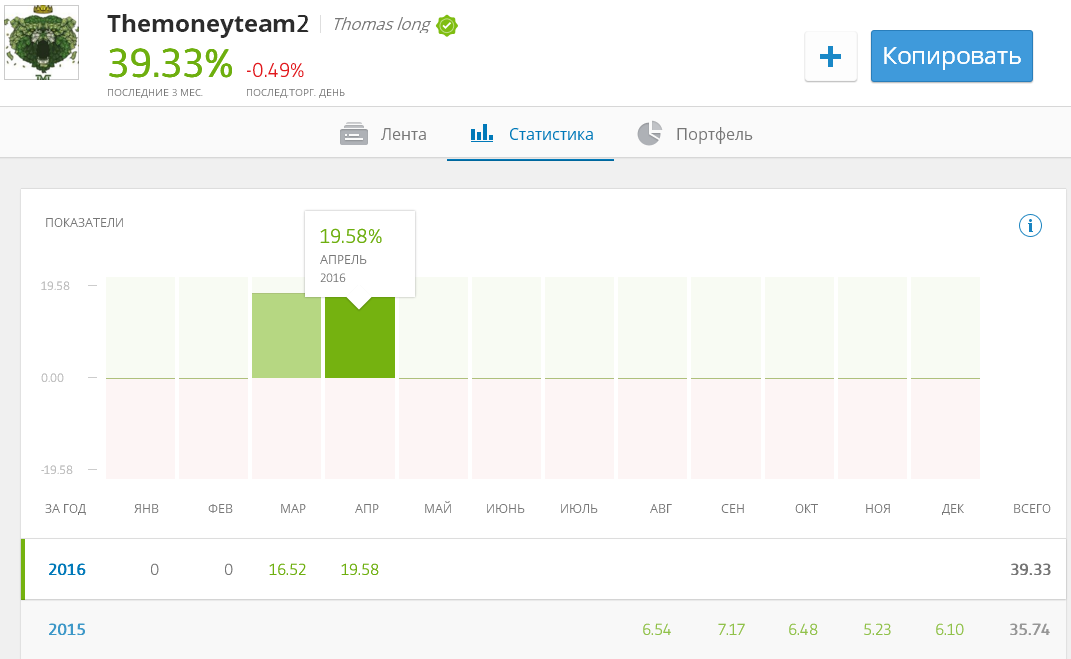Open the Лента tab
This screenshot has width=1071, height=659.
click(x=402, y=134)
